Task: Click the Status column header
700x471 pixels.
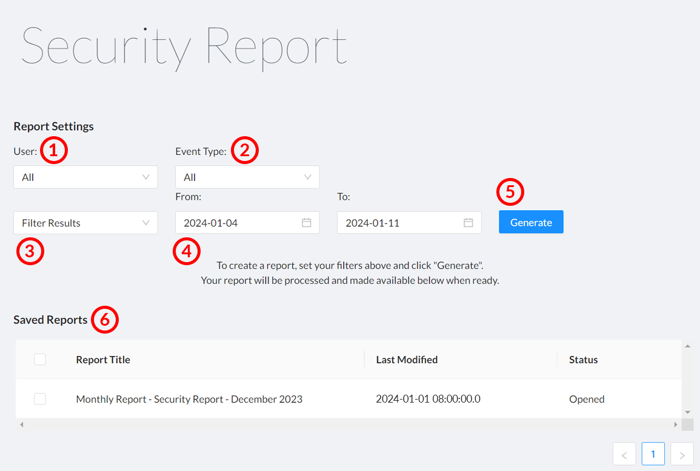Action: tap(583, 359)
